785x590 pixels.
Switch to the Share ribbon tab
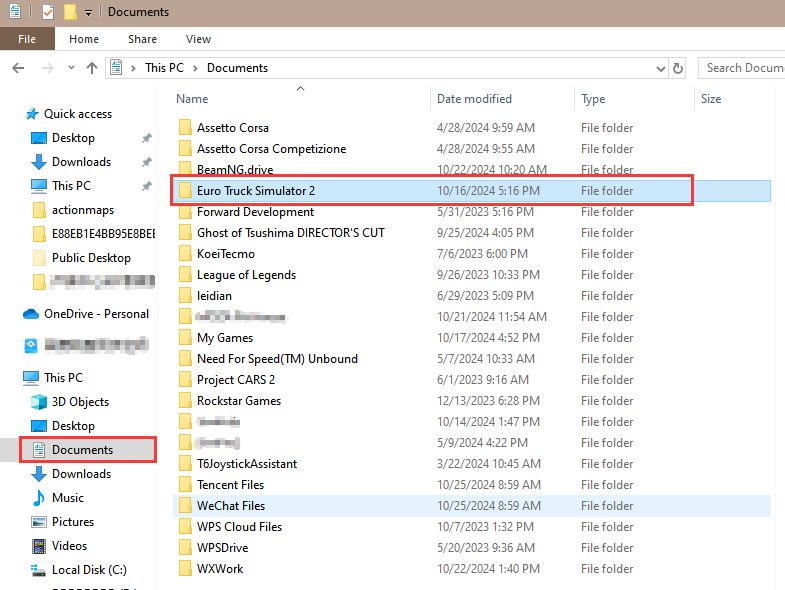[142, 39]
